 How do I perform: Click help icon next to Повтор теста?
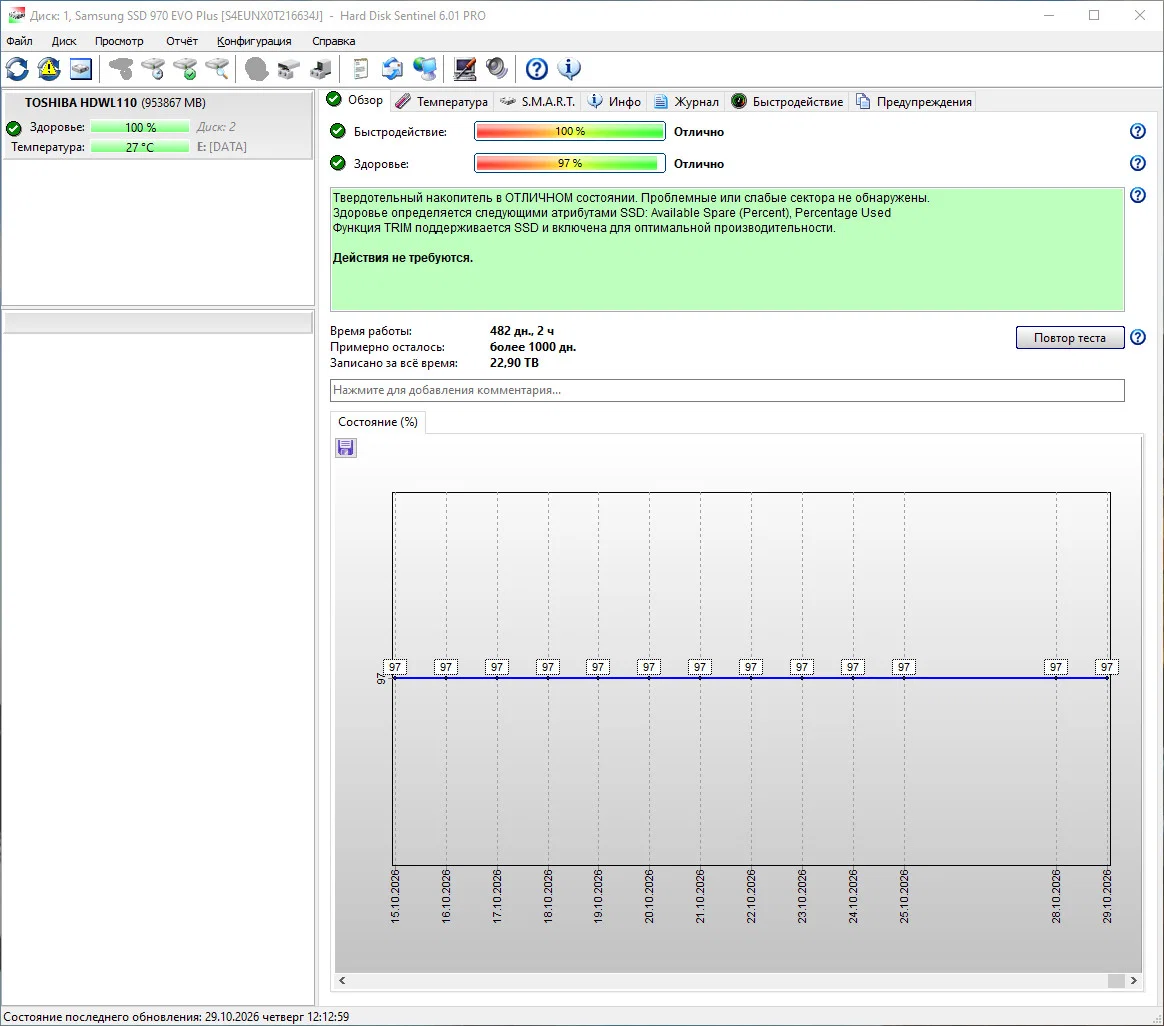click(1137, 337)
